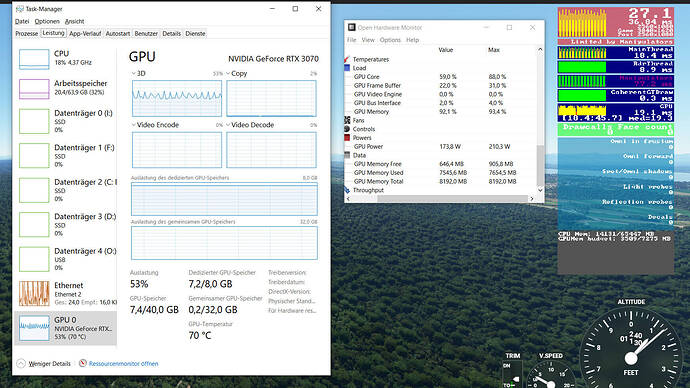Switch to the Autostart tab
Image resolution: width=690 pixels, height=388 pixels.
click(x=117, y=33)
